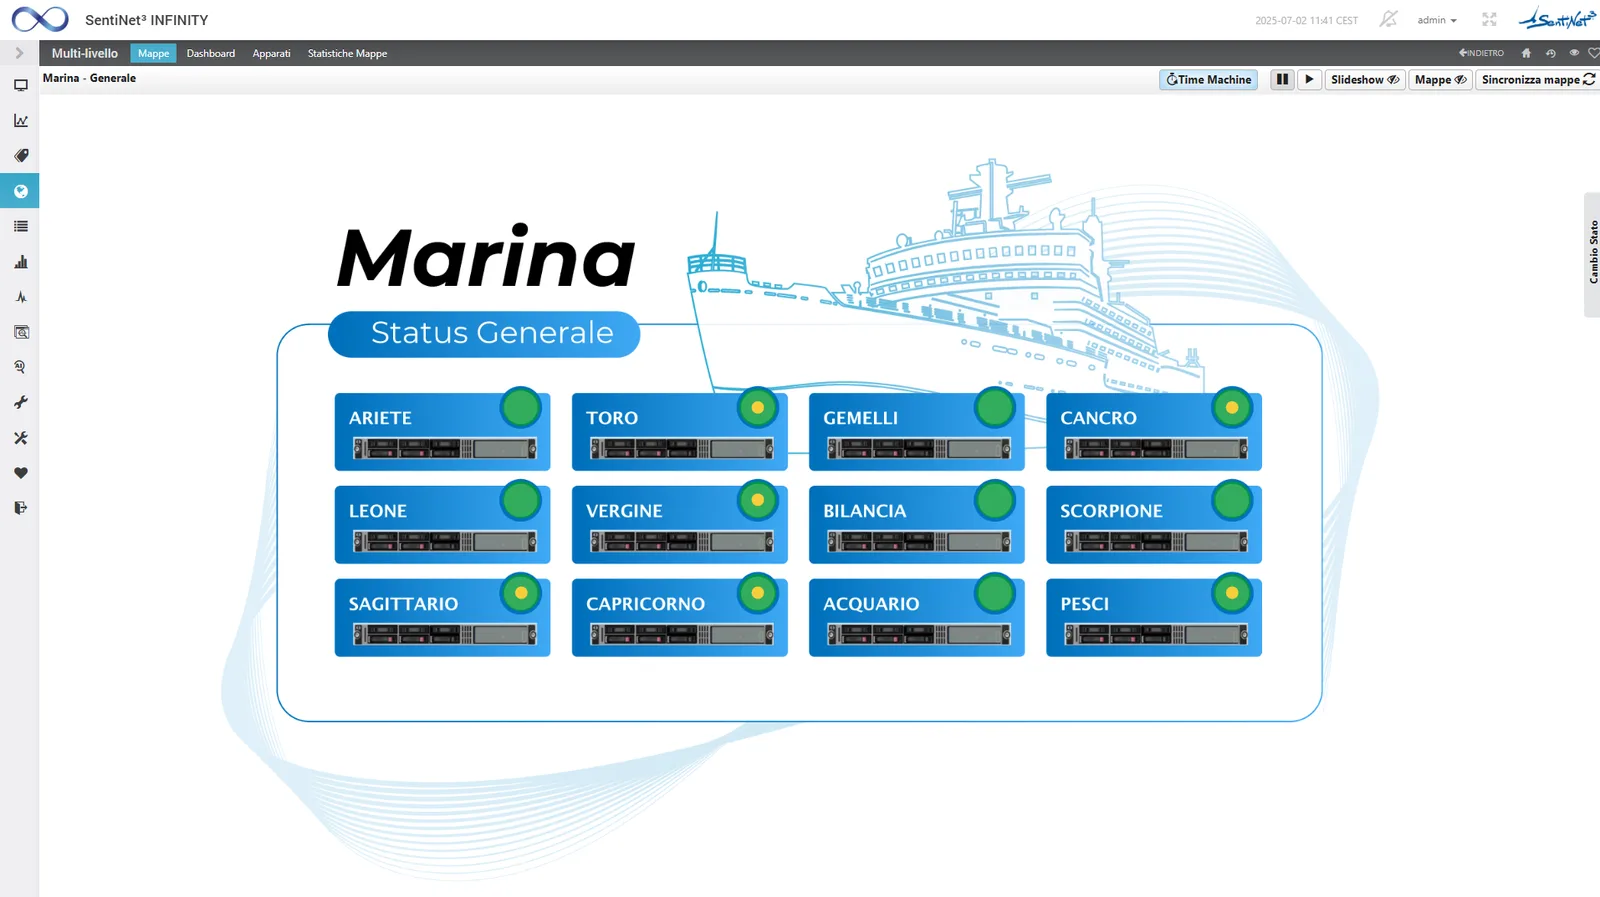Pause the map slideshow
This screenshot has width=1600, height=897.
pos(1282,79)
